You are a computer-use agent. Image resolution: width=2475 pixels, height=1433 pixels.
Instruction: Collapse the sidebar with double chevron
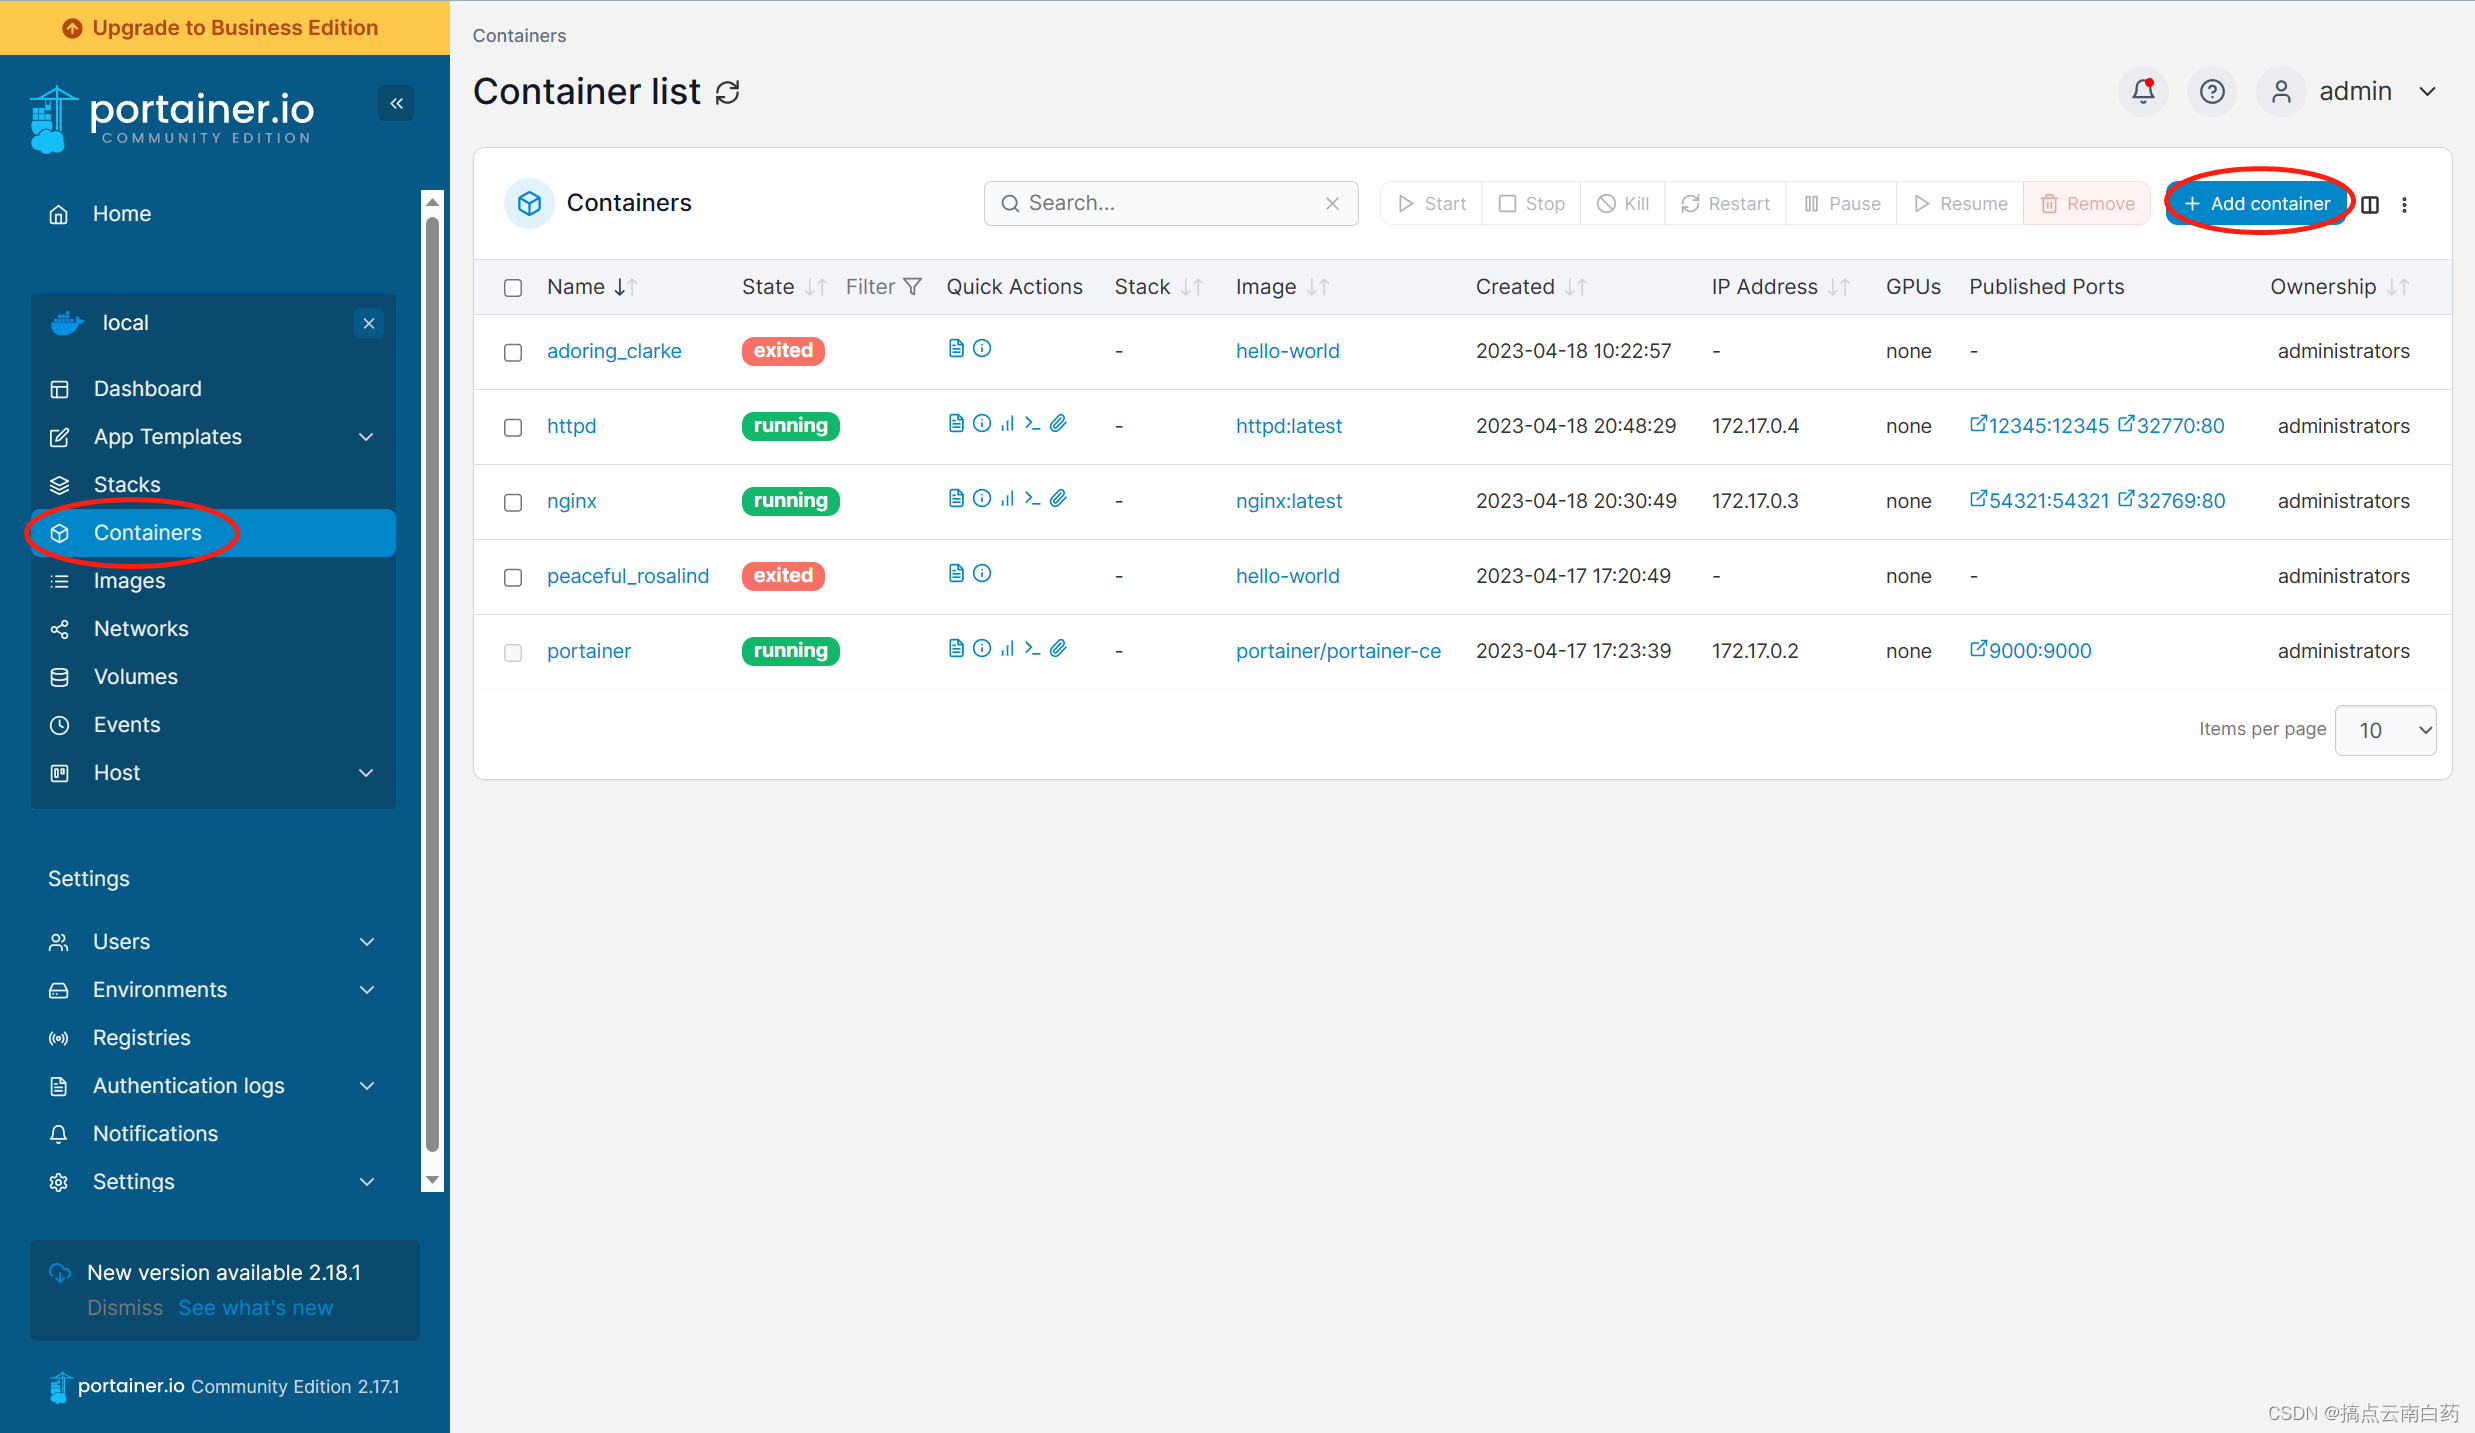coord(396,103)
